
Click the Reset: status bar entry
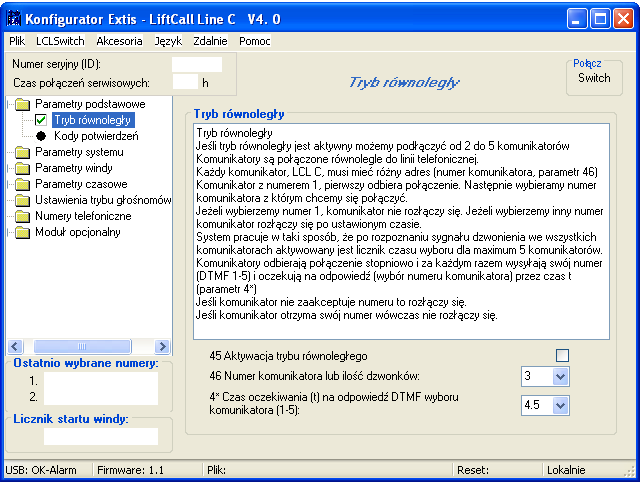click(473, 470)
